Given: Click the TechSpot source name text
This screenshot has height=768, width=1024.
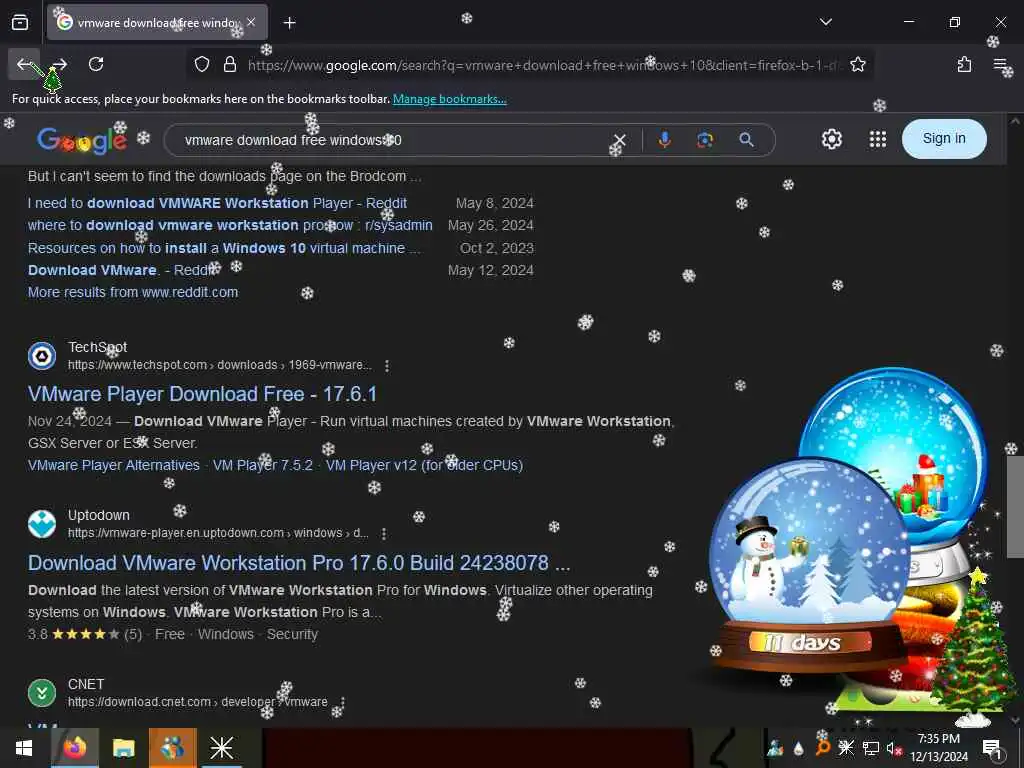Looking at the screenshot, I should coord(97,347).
